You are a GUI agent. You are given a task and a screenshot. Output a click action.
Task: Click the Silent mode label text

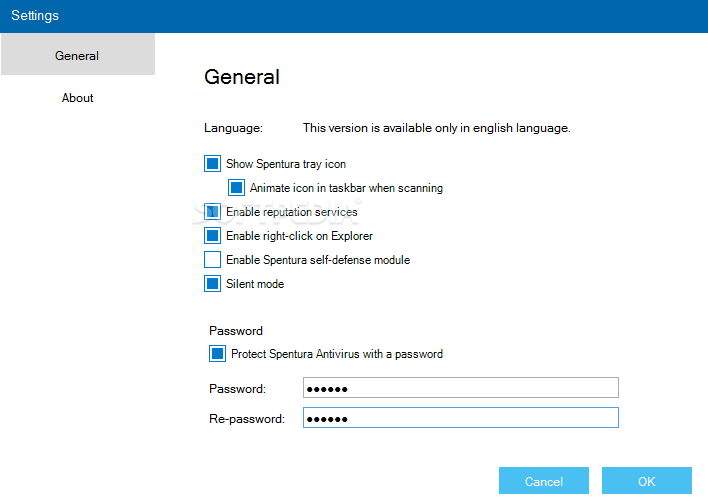[255, 284]
